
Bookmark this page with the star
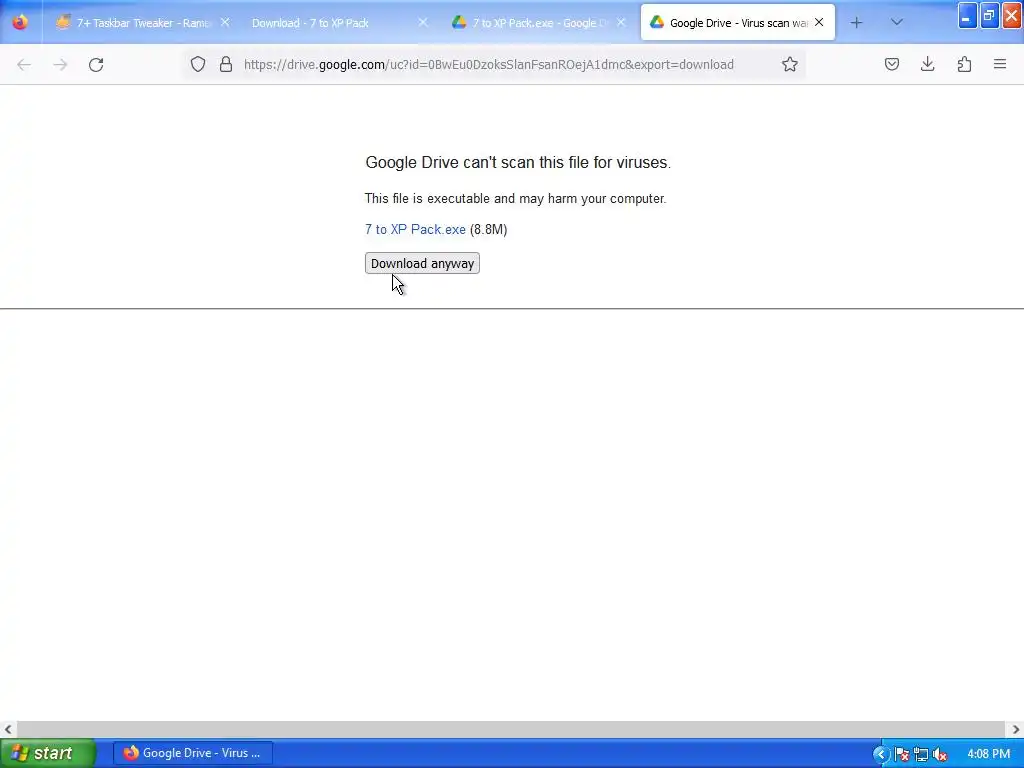pyautogui.click(x=790, y=64)
